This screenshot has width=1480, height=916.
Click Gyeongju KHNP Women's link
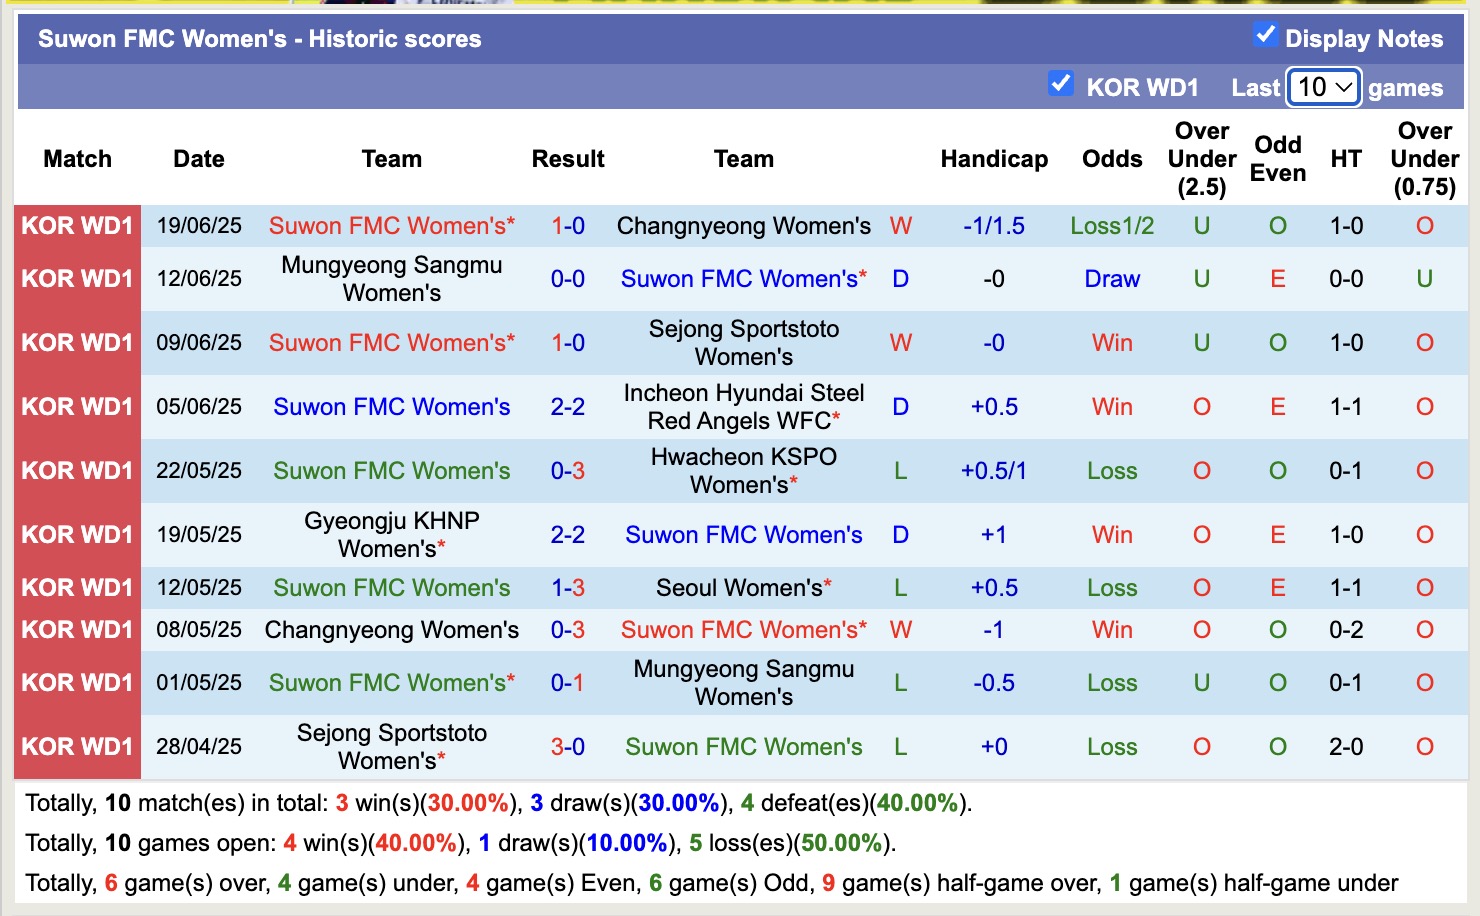391,534
